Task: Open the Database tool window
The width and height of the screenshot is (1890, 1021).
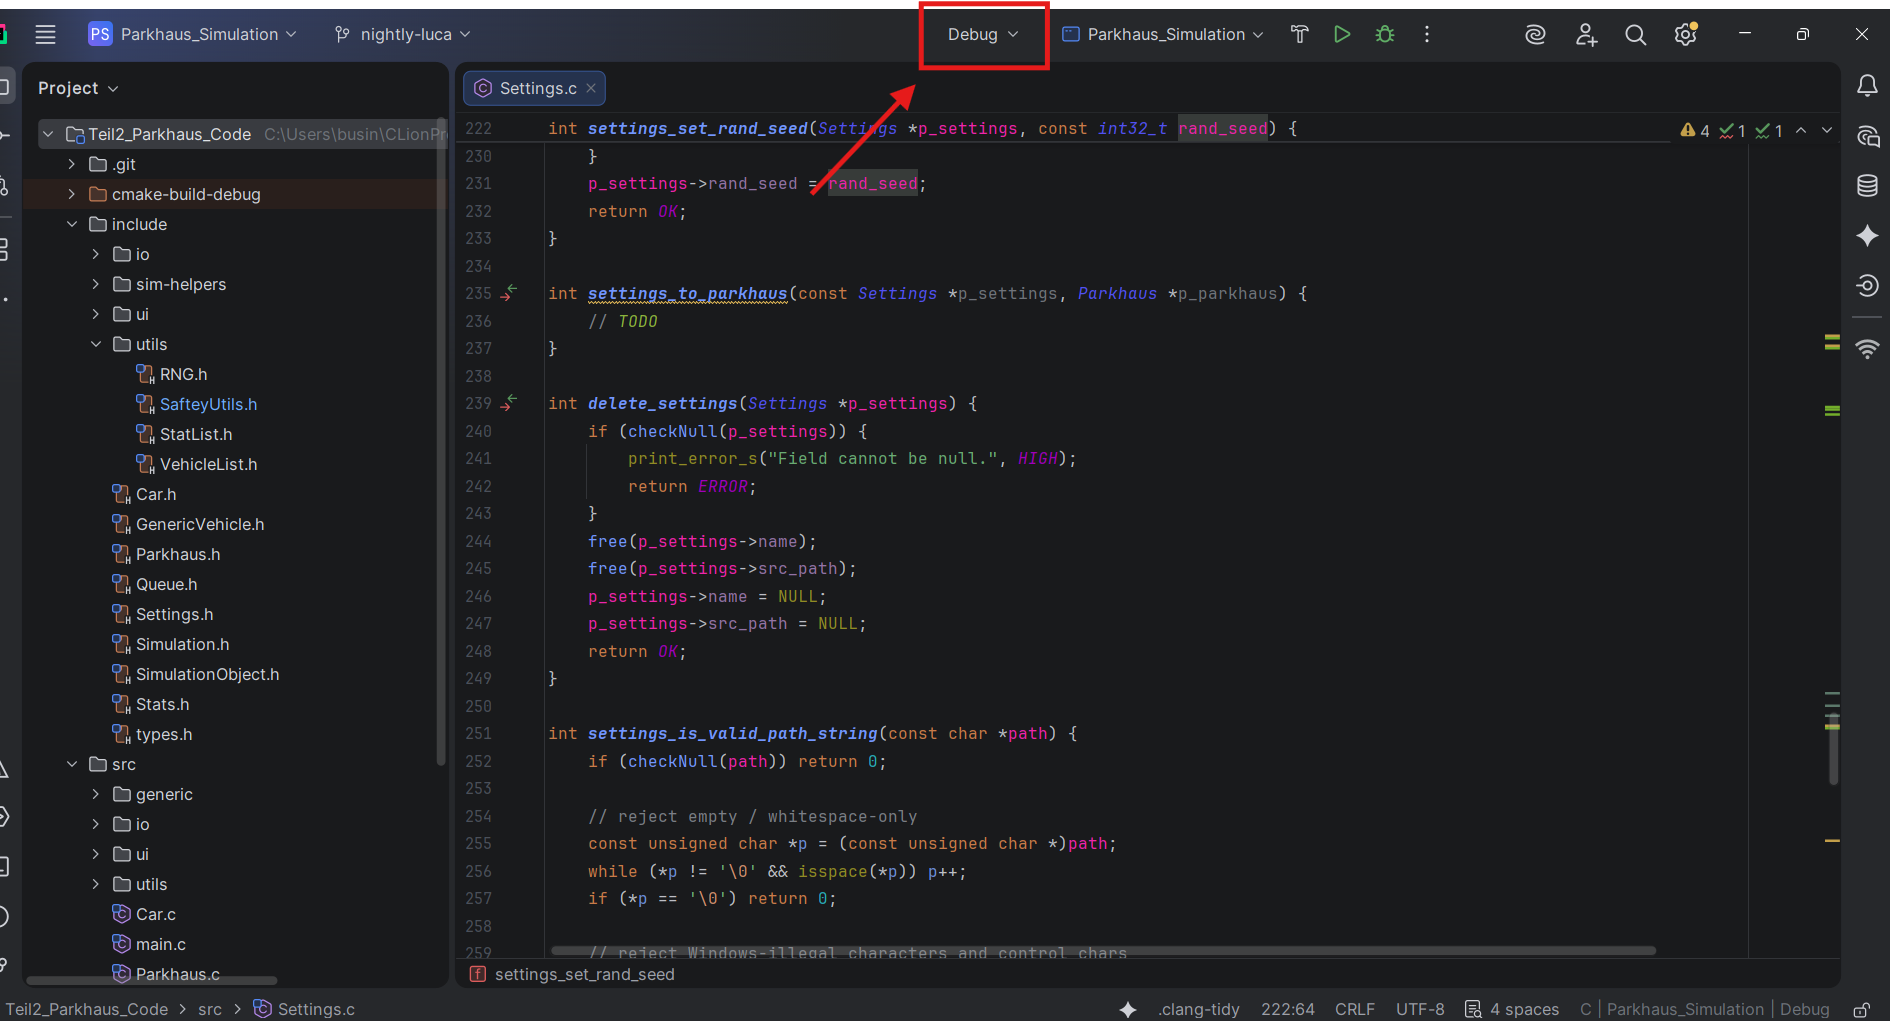Action: click(1867, 186)
